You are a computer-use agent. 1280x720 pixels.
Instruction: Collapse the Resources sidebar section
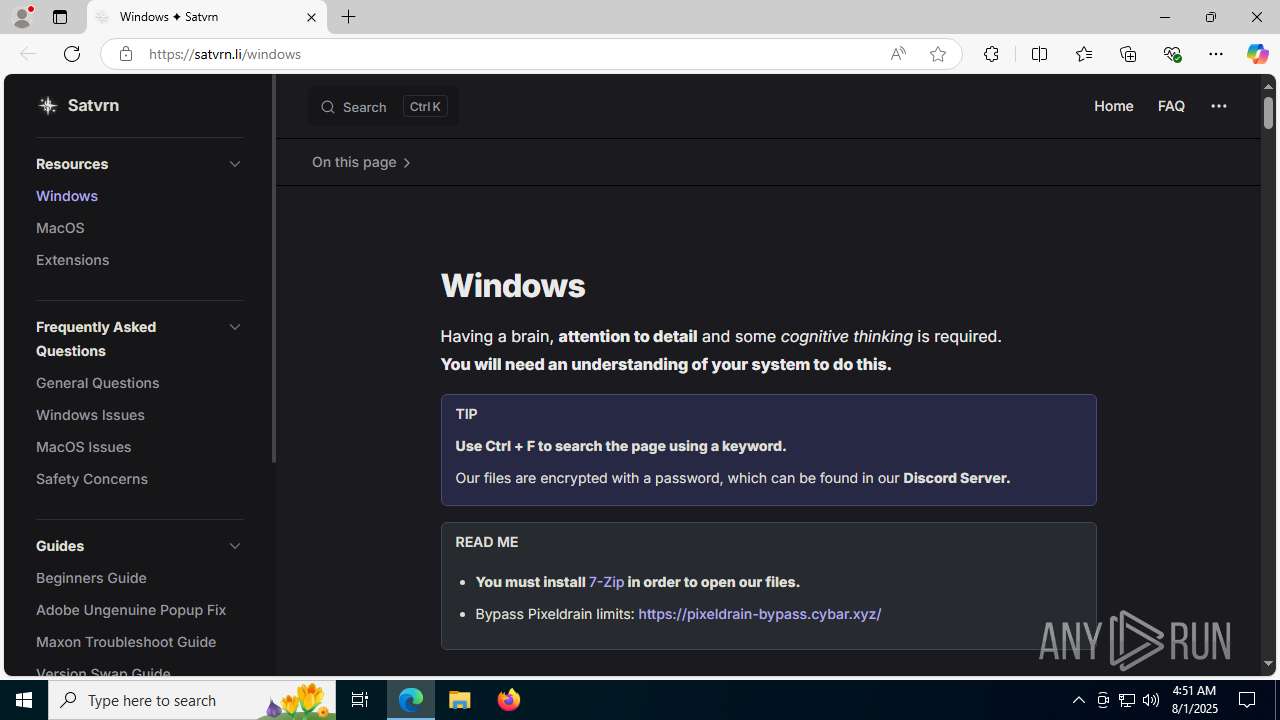234,164
